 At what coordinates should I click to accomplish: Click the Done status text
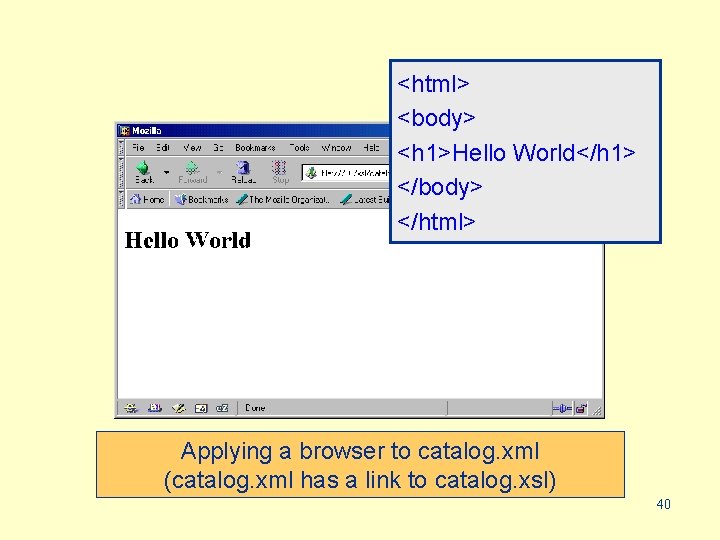(x=255, y=408)
